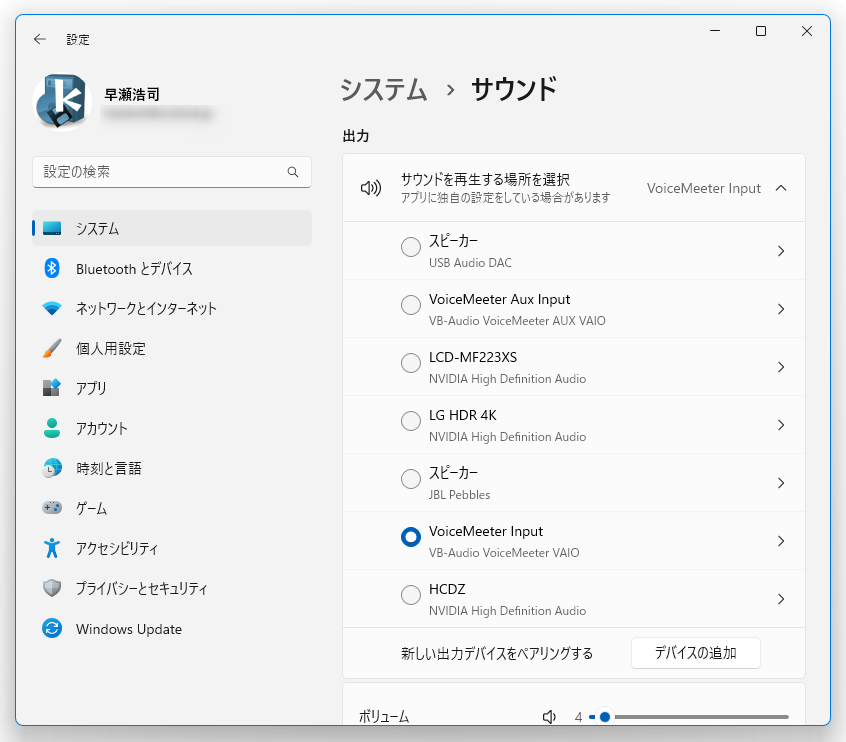Click the user profile avatar
Image resolution: width=846 pixels, height=742 pixels.
pos(61,102)
